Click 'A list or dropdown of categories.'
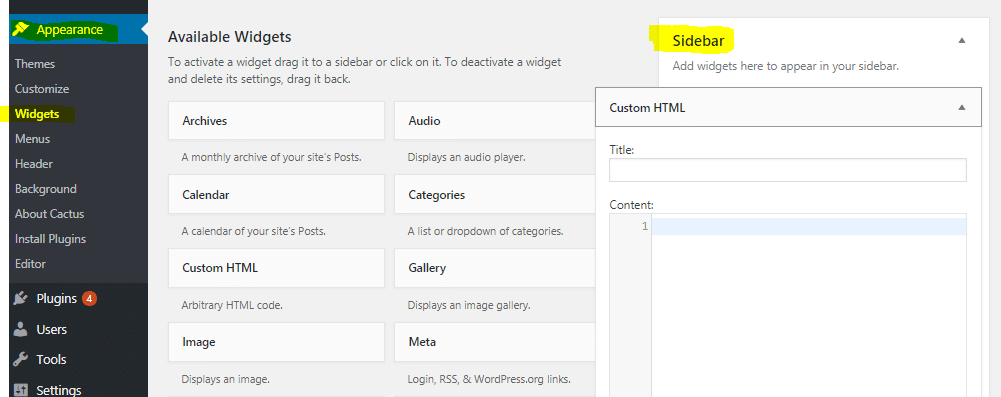Viewport: 1001px width, 397px height. 485,231
